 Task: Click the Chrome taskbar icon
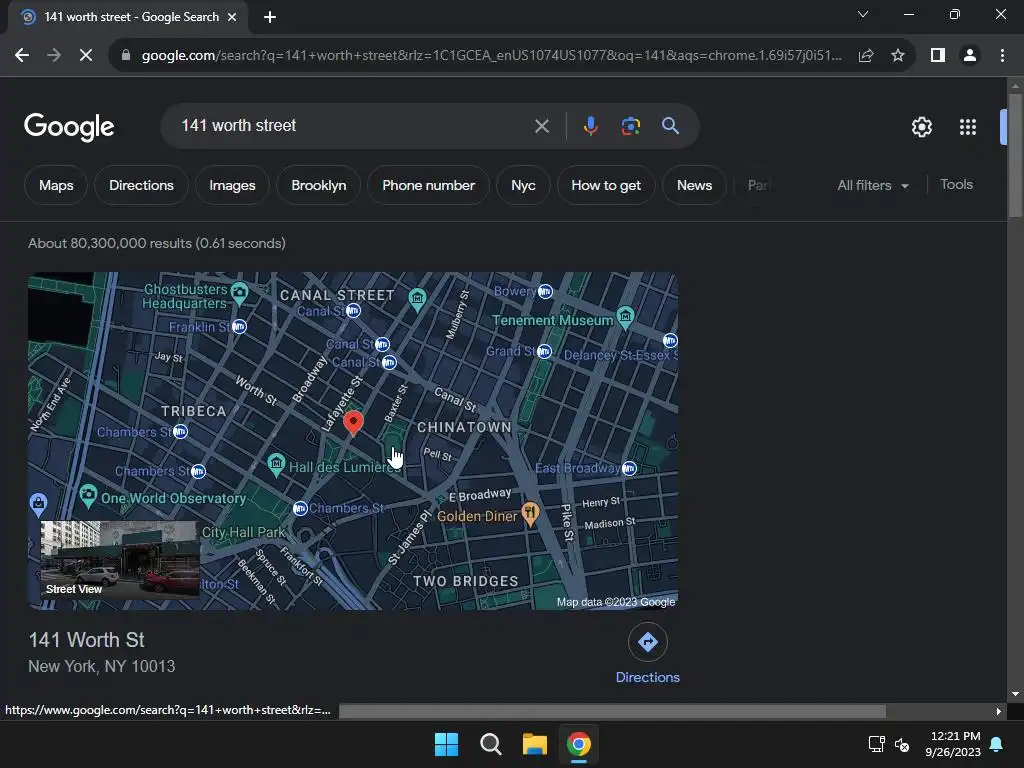tap(579, 744)
